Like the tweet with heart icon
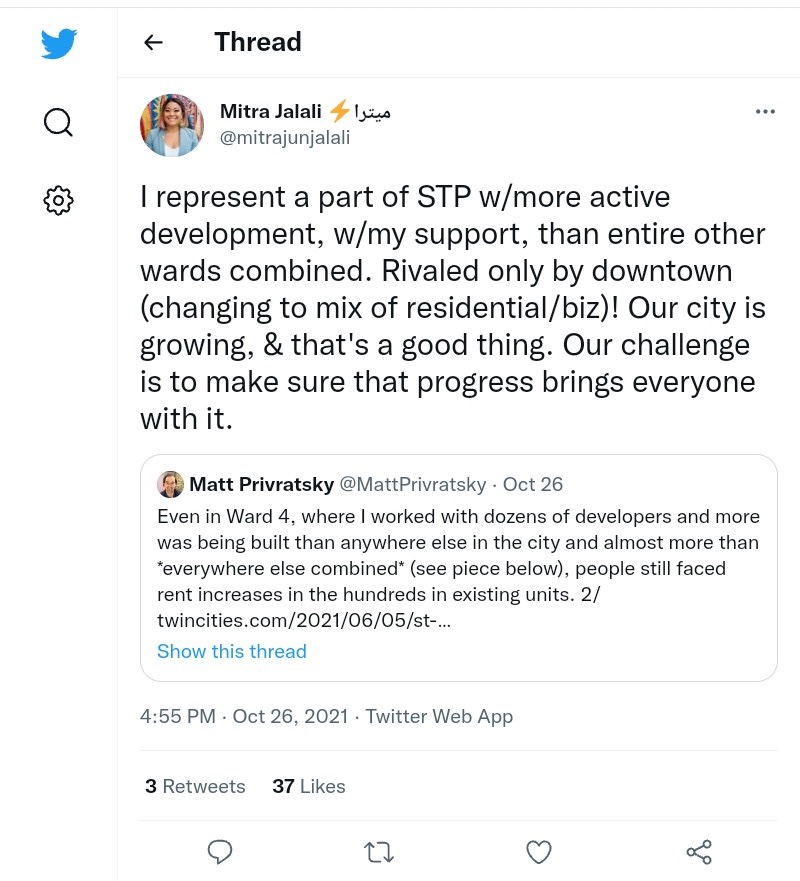800x881 pixels. [539, 851]
